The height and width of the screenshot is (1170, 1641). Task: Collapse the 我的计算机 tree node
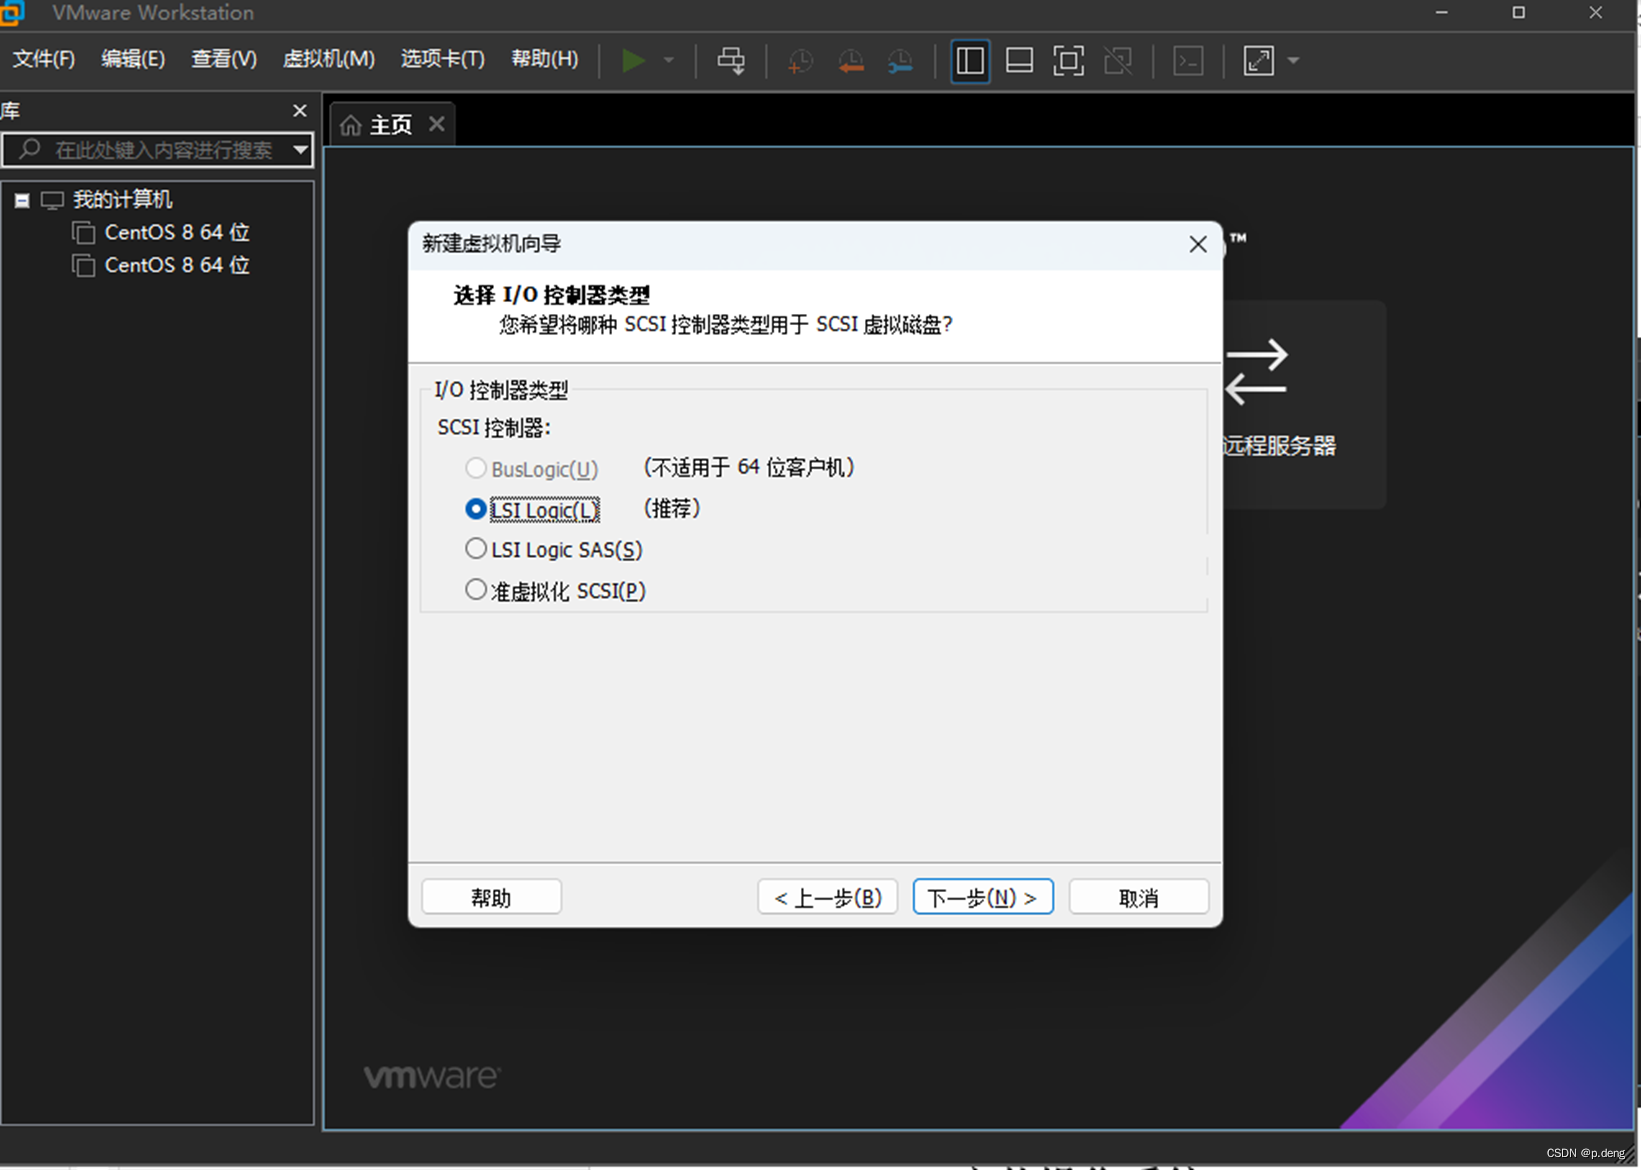[21, 200]
